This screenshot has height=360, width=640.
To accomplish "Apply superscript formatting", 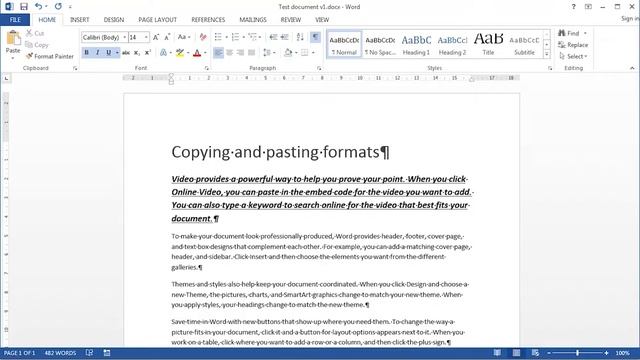I will point(148,53).
